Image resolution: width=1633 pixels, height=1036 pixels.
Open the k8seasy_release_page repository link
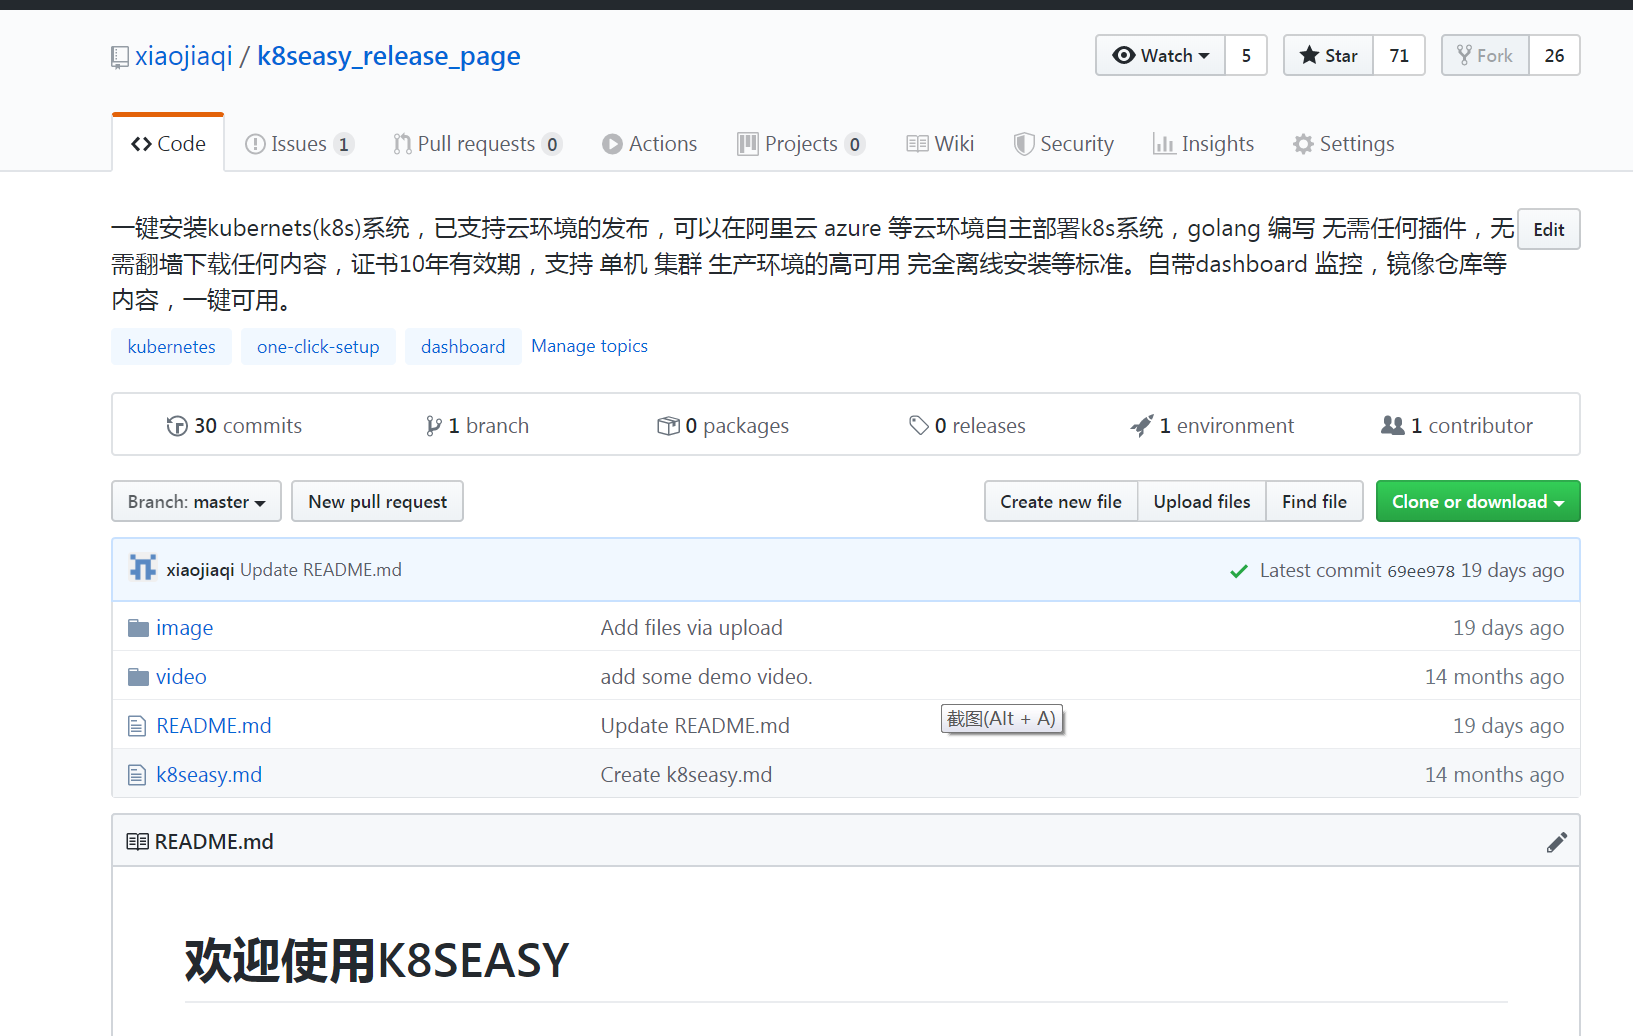[389, 56]
